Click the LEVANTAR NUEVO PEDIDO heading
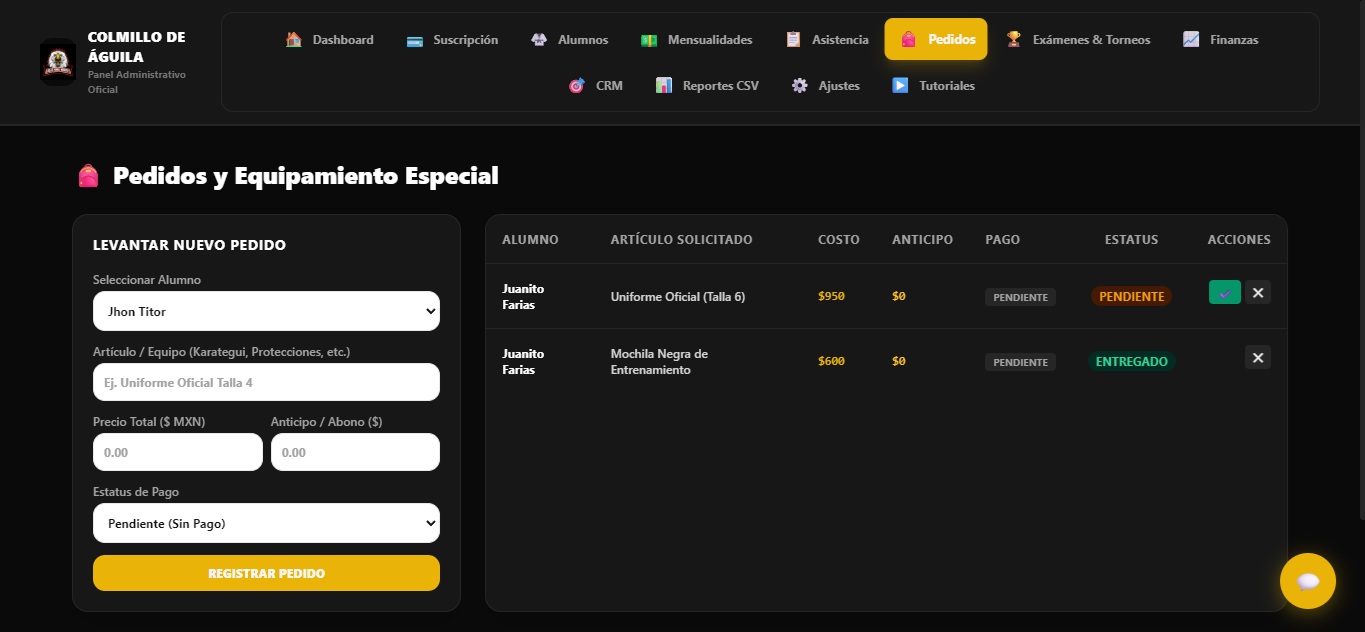This screenshot has height=632, width=1365. click(x=189, y=245)
